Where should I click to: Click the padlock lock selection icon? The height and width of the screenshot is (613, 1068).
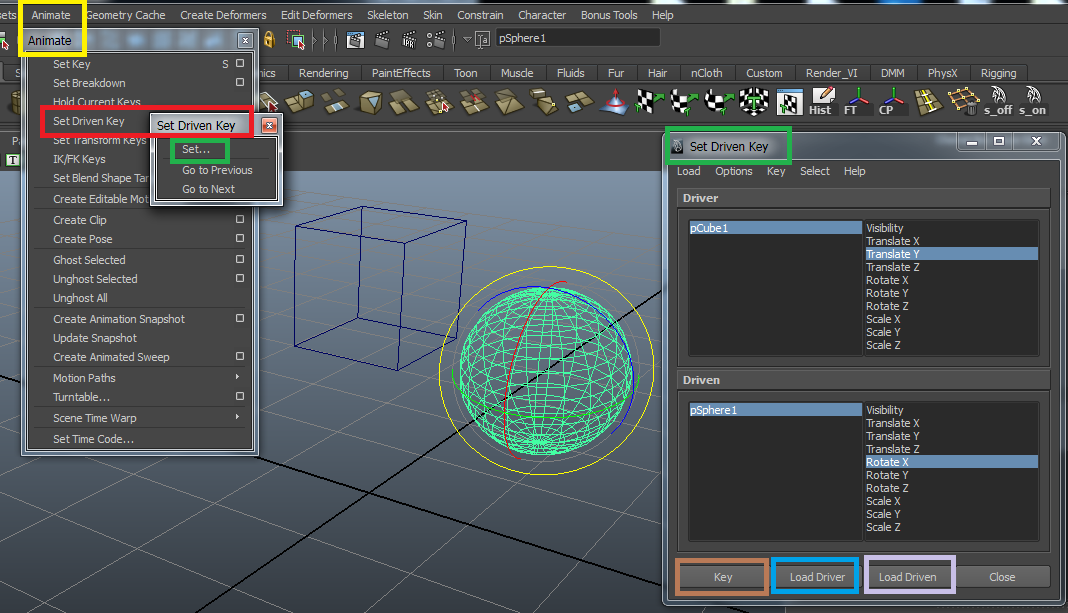268,40
